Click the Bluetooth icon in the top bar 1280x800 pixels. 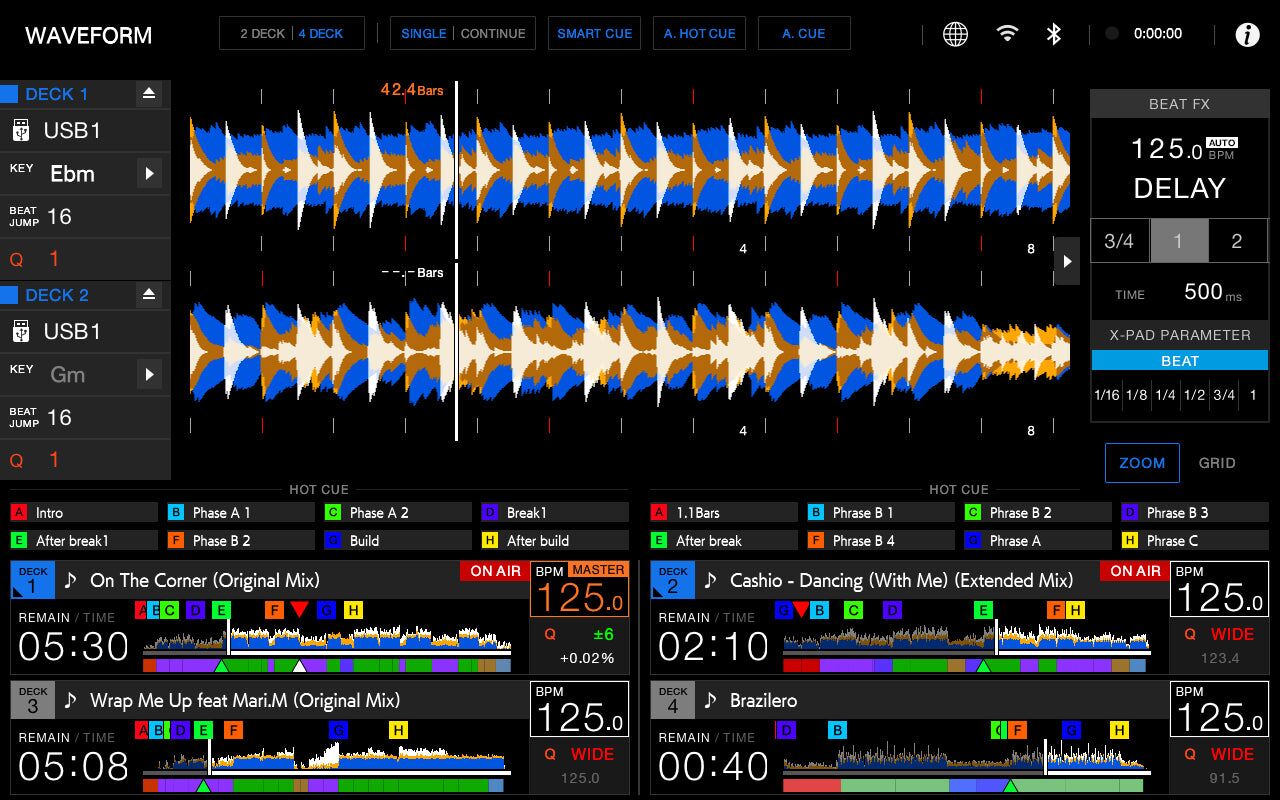(x=1053, y=33)
